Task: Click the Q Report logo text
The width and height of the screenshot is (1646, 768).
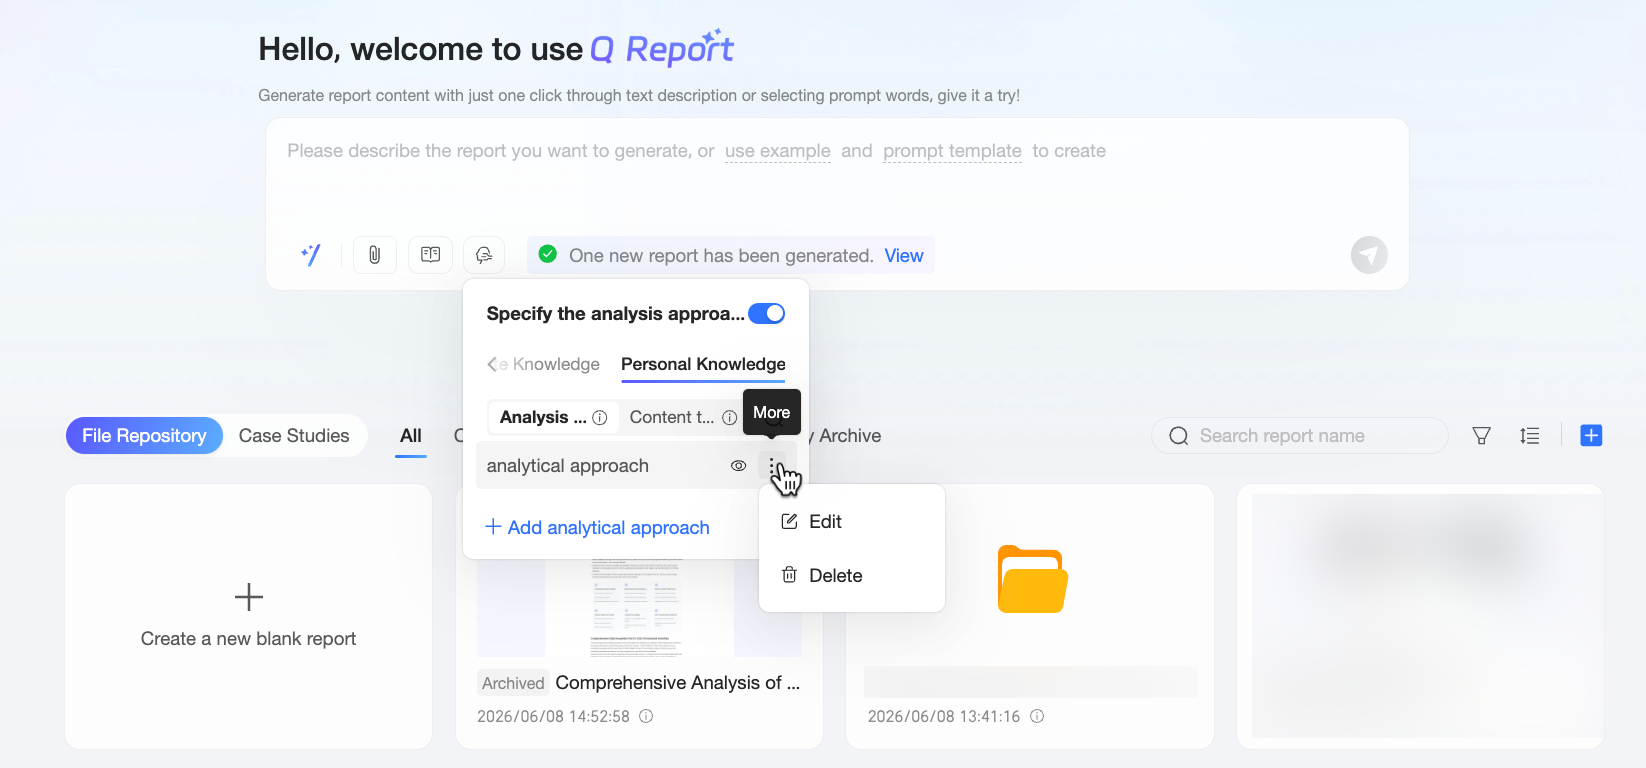Action: [x=662, y=48]
